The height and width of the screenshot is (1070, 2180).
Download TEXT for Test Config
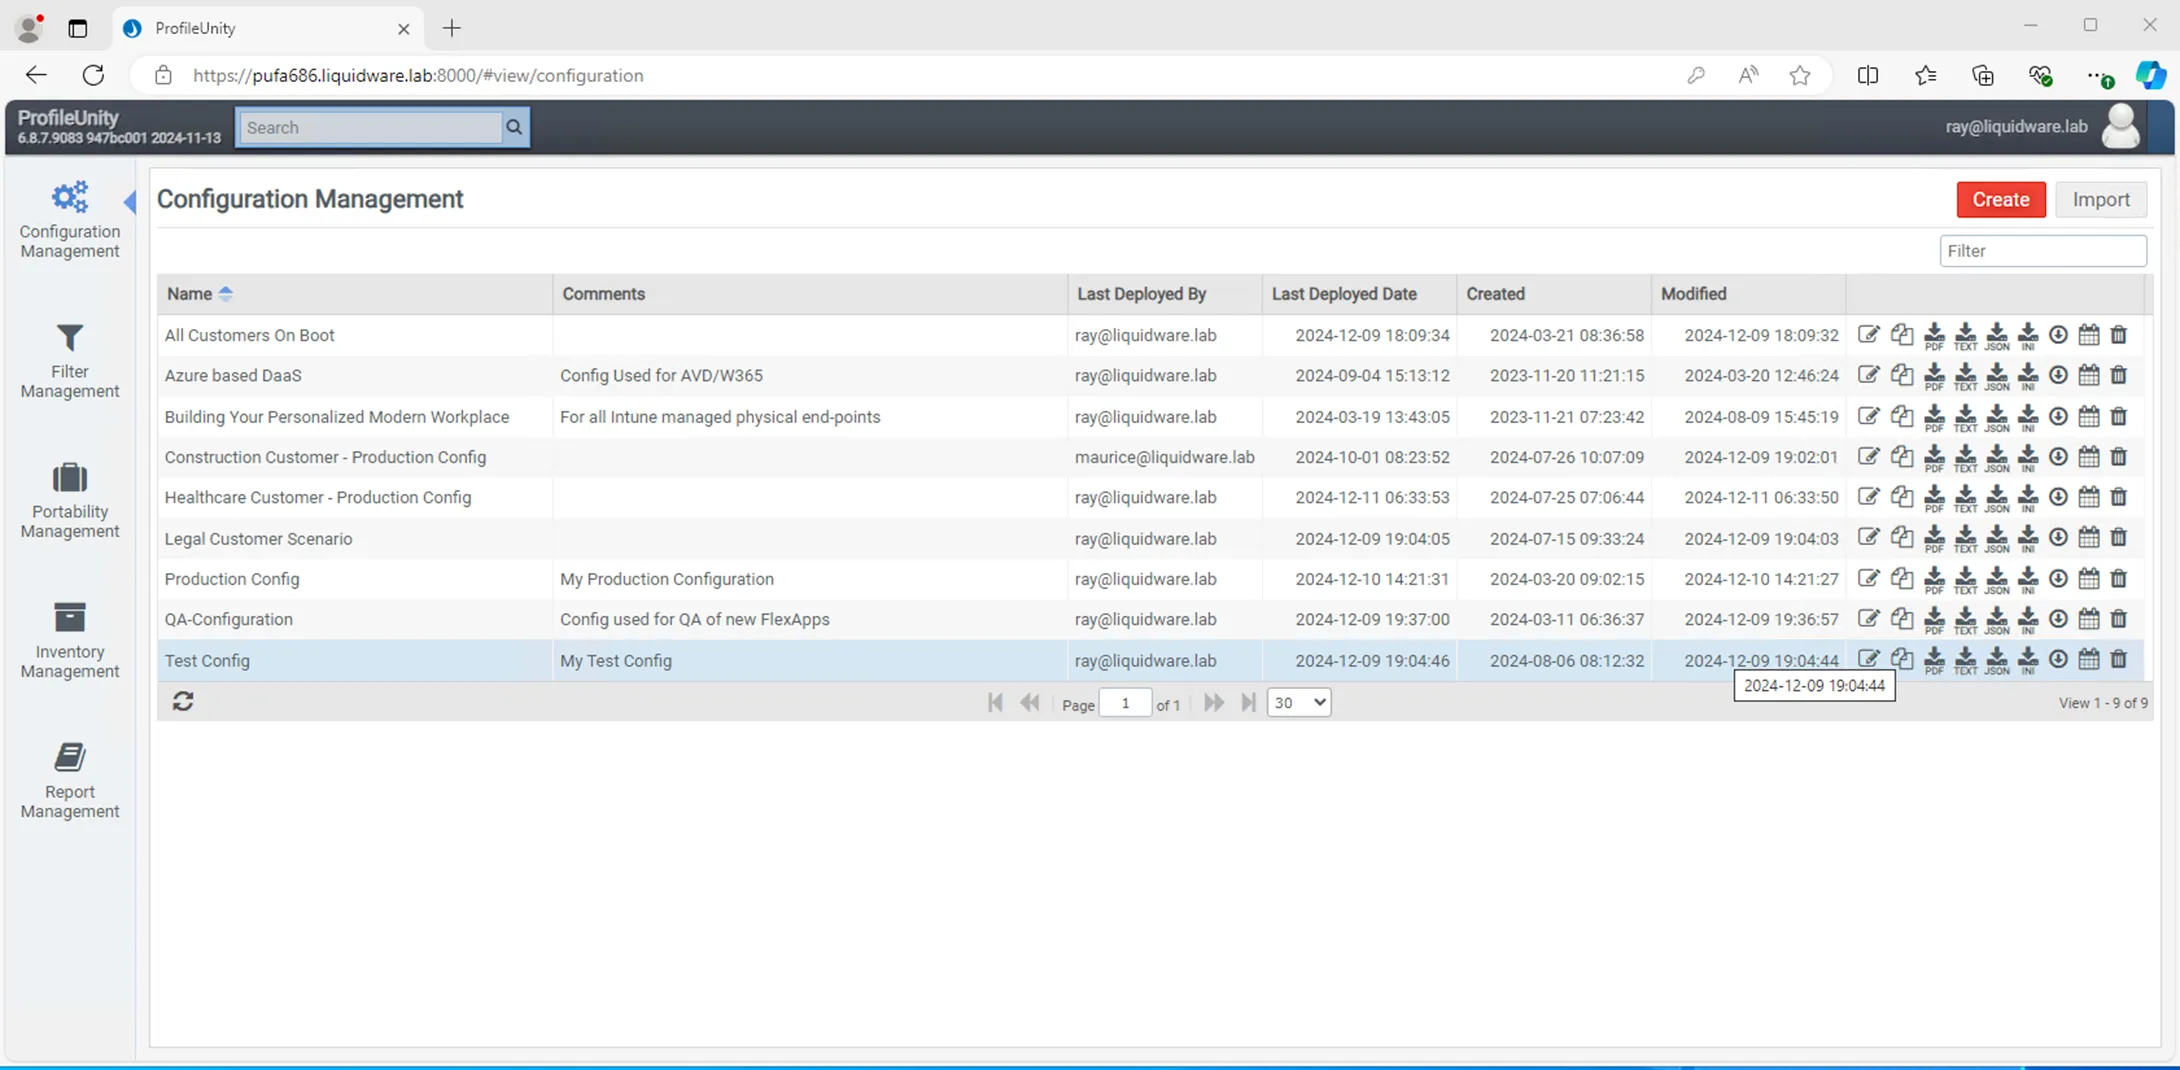pos(1965,661)
